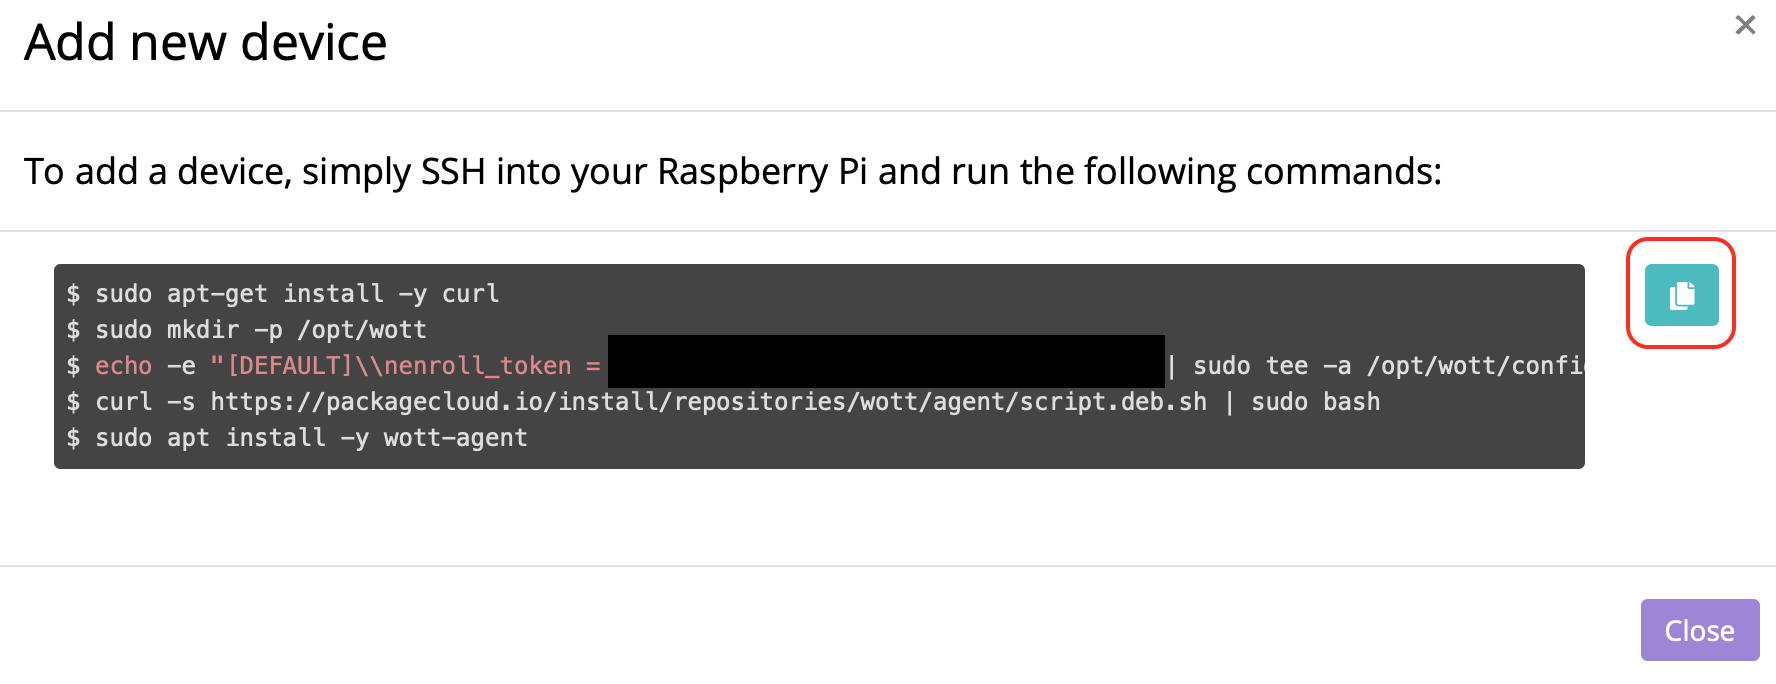Click "wott-agent" in the last command
This screenshot has width=1776, height=684.
456,438
